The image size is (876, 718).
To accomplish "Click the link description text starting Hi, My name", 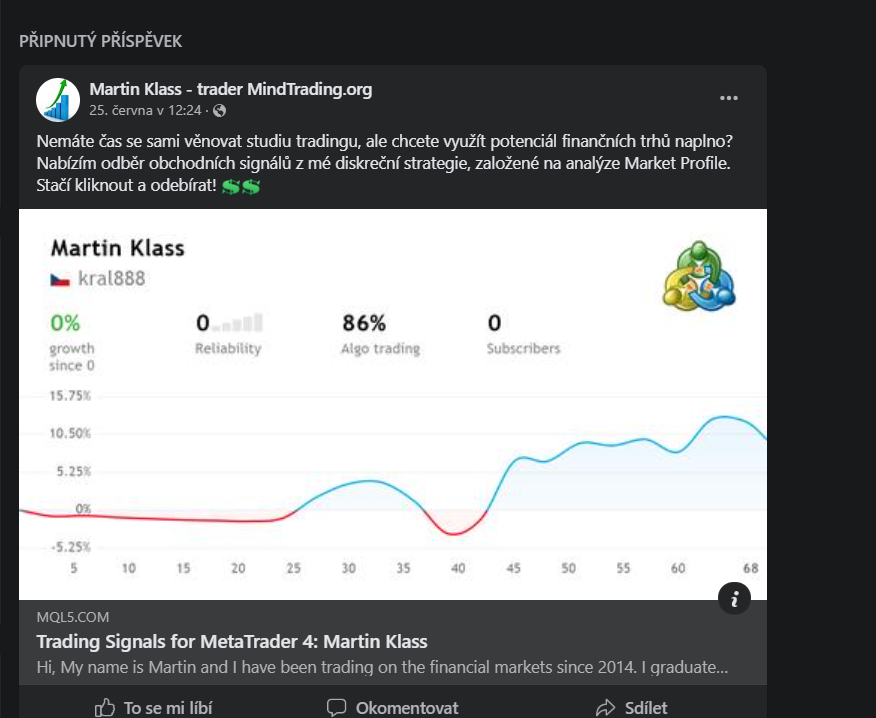I will click(x=382, y=667).
